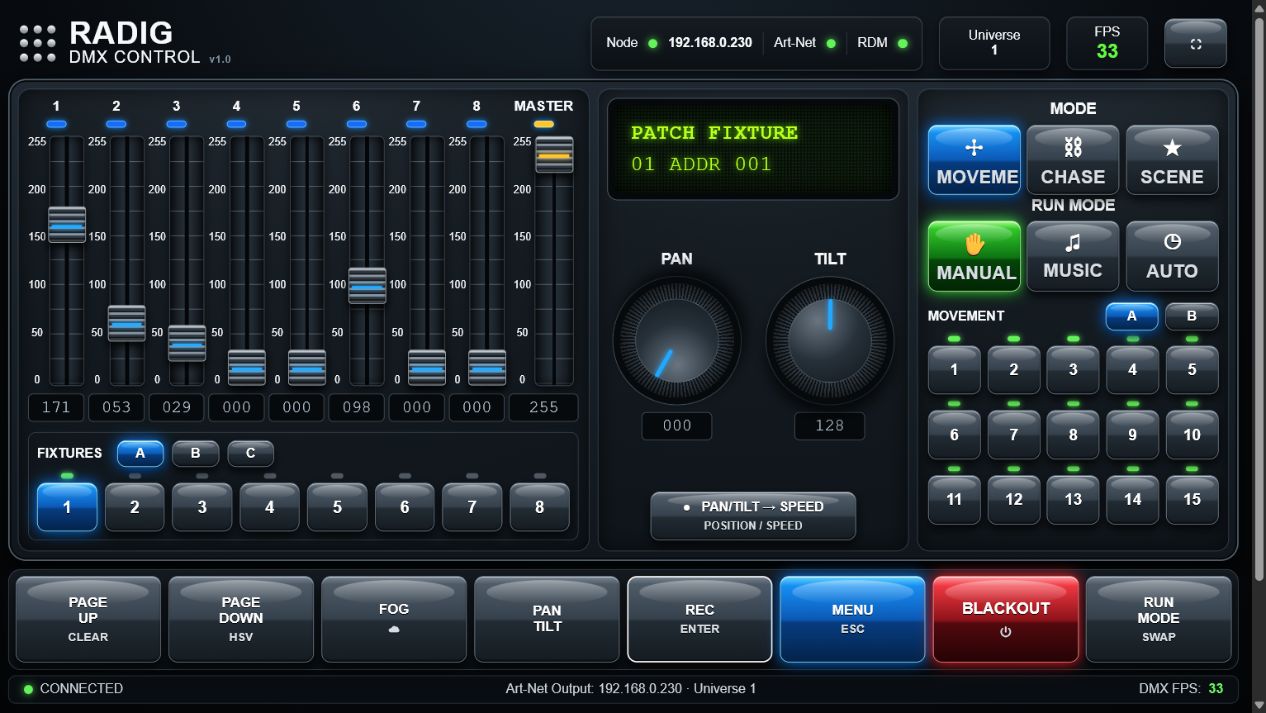Click the PAN rotary knob
1266x713 pixels.
tap(677, 341)
